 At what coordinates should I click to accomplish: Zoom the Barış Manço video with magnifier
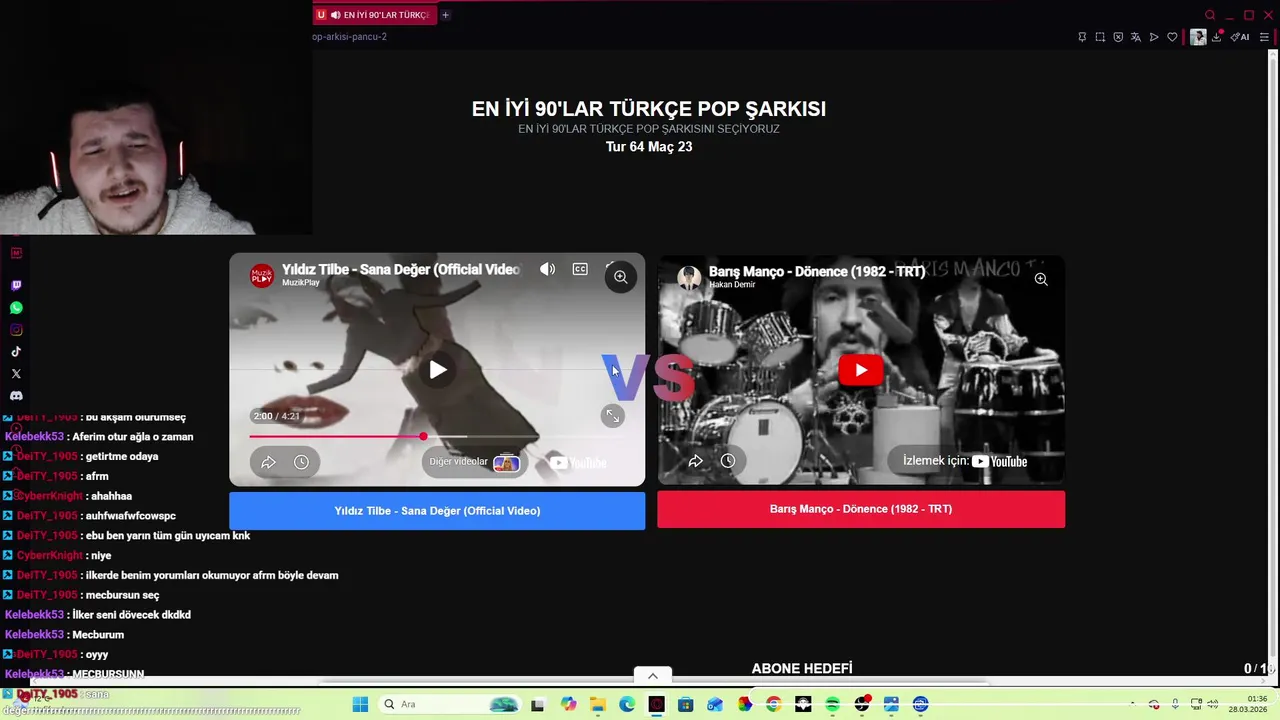[1041, 279]
